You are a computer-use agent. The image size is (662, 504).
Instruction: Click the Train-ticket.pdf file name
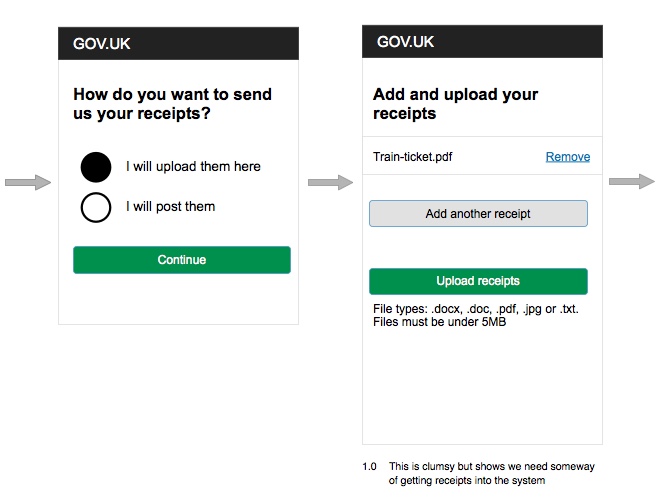[413, 157]
